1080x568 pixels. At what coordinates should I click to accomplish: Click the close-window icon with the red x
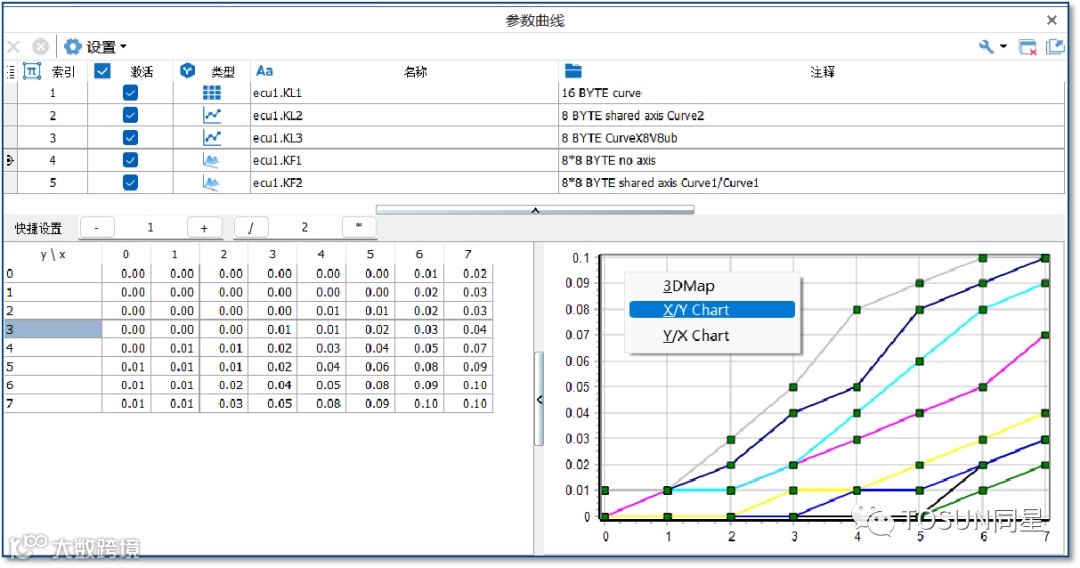[x=1028, y=47]
